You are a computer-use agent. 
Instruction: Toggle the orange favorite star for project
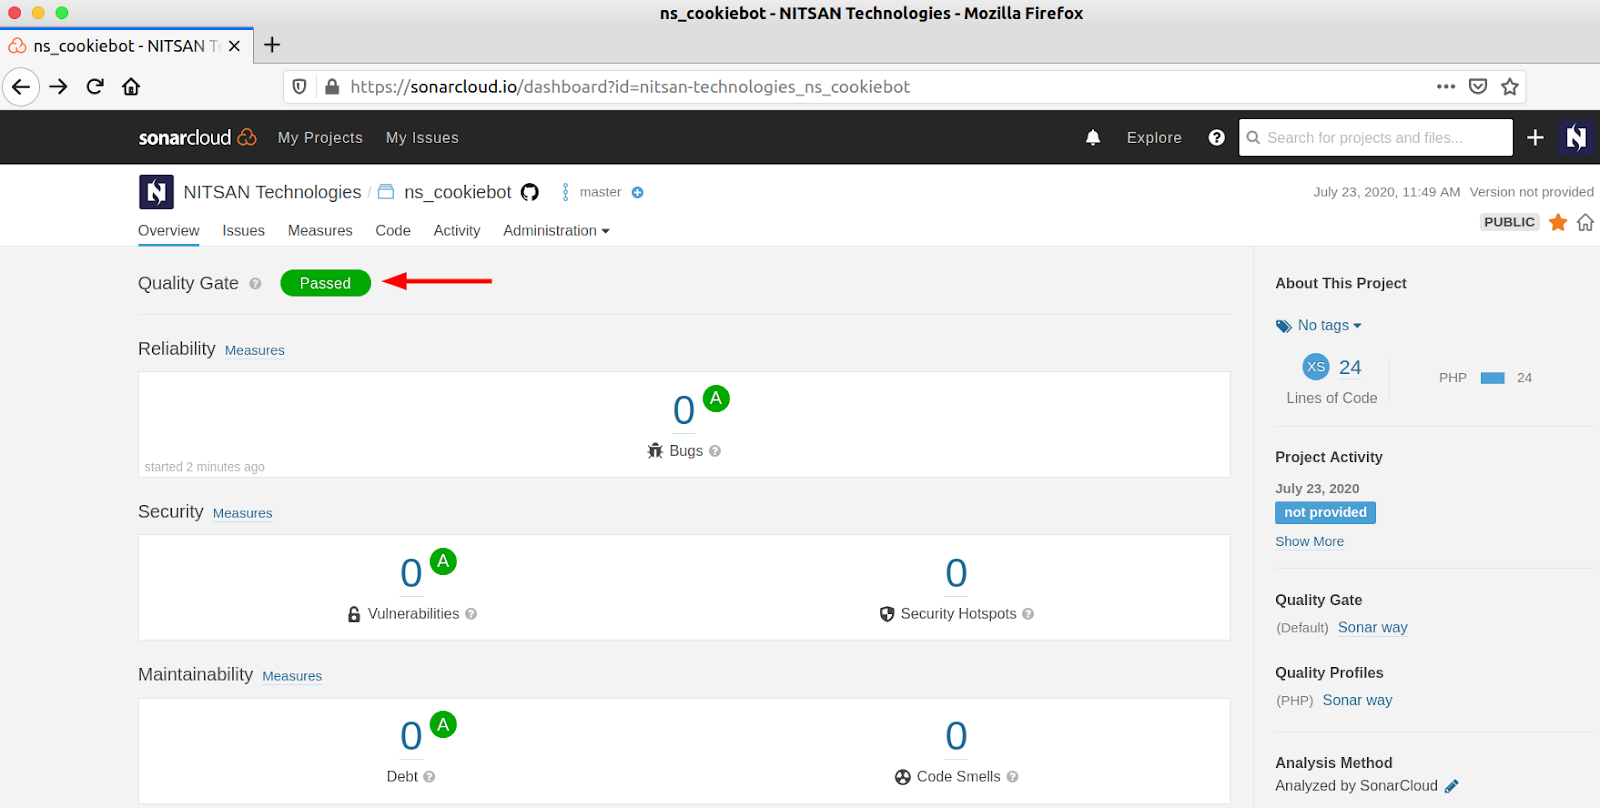(x=1558, y=222)
